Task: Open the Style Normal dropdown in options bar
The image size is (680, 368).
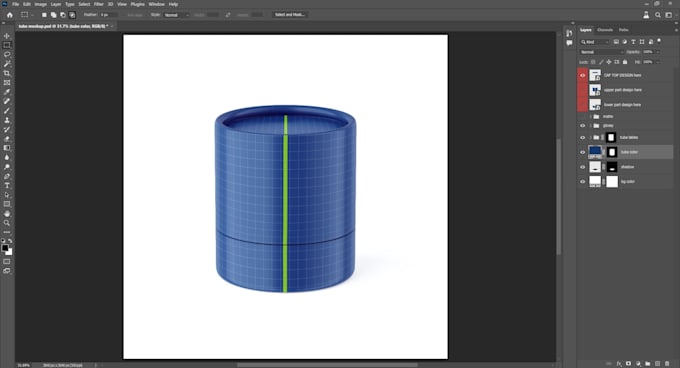Action: click(176, 15)
